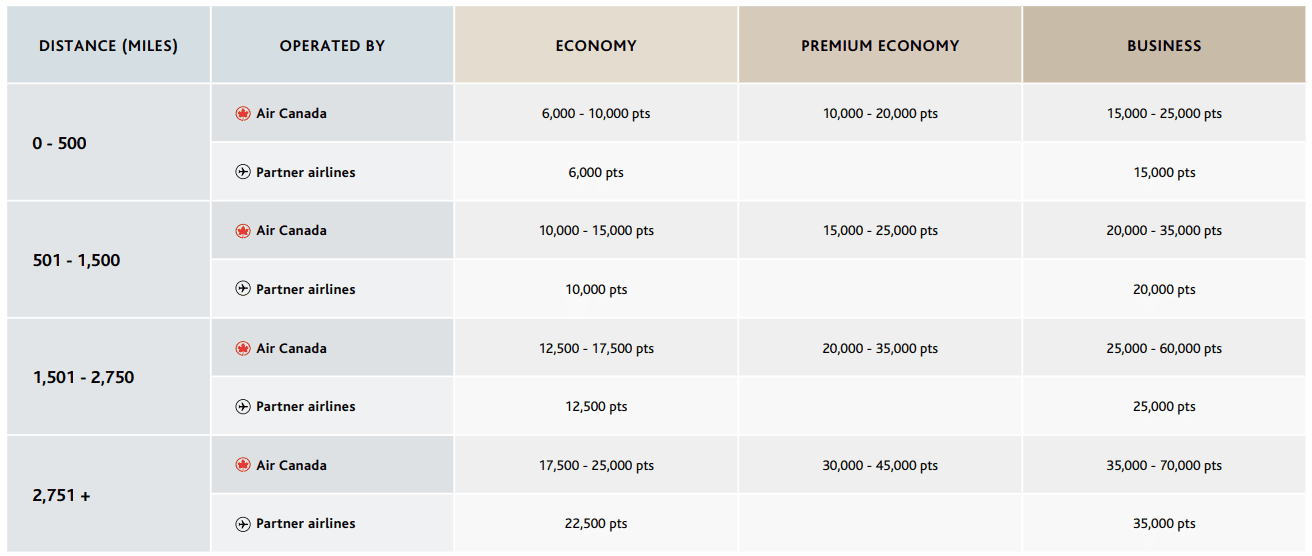Click the Operated By column header

tap(332, 46)
